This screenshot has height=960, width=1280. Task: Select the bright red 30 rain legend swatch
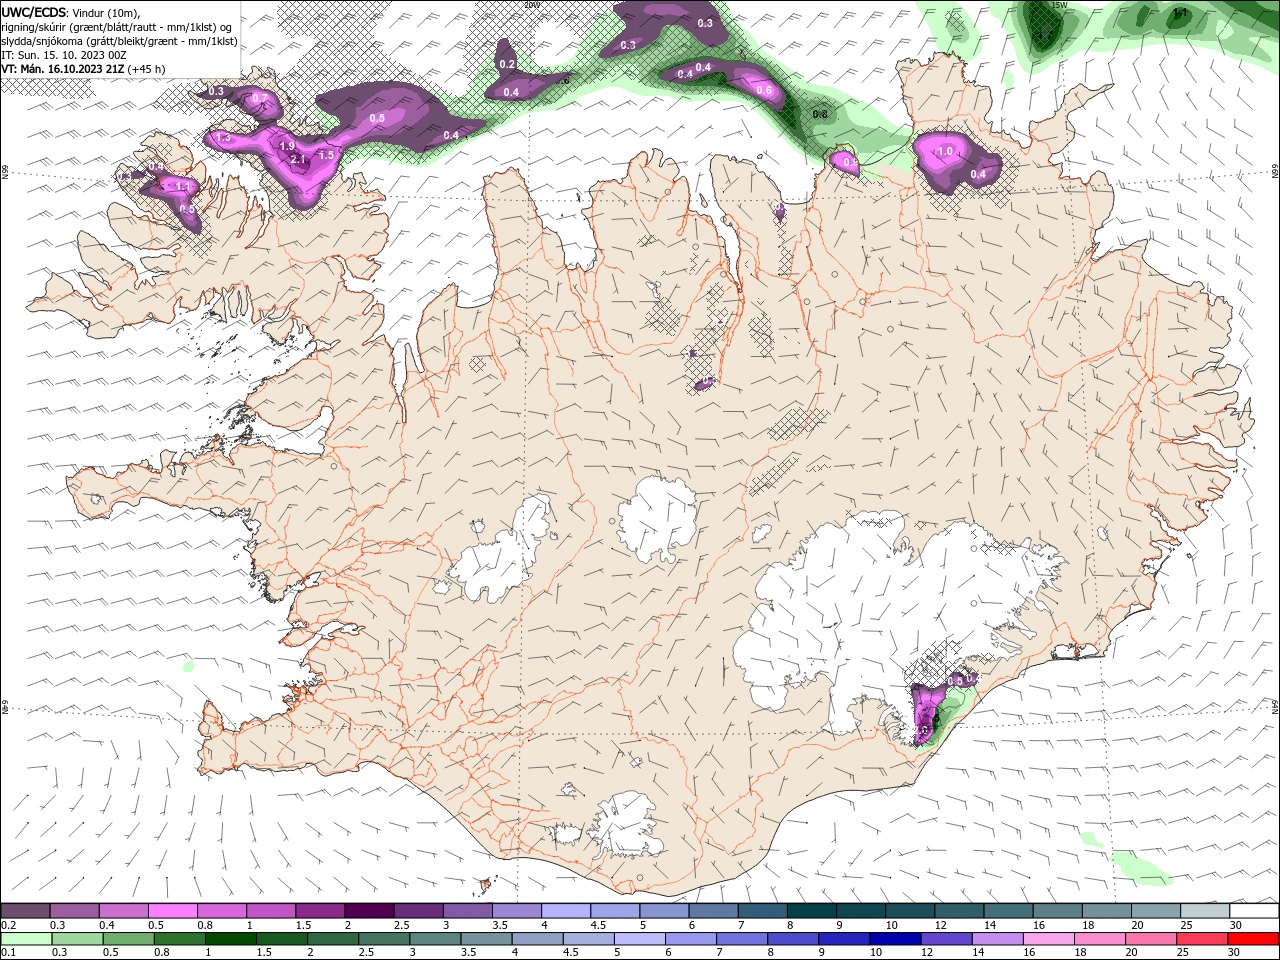1254,939
